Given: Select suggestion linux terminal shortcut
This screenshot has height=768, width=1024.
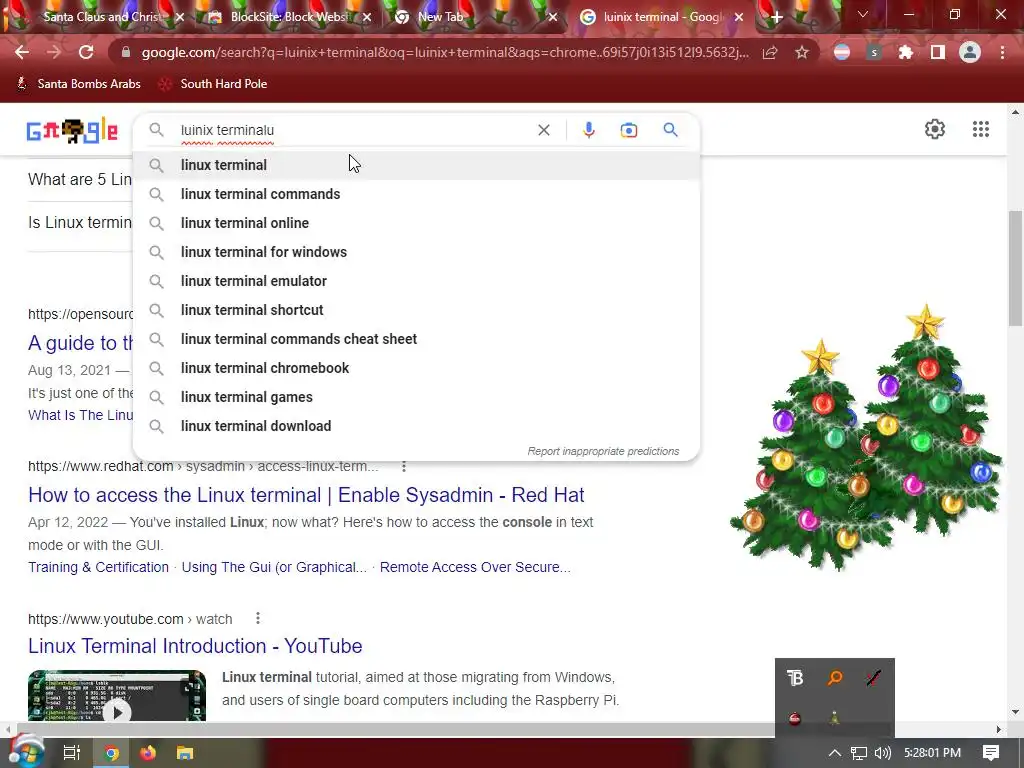Looking at the screenshot, I should 416,310.
